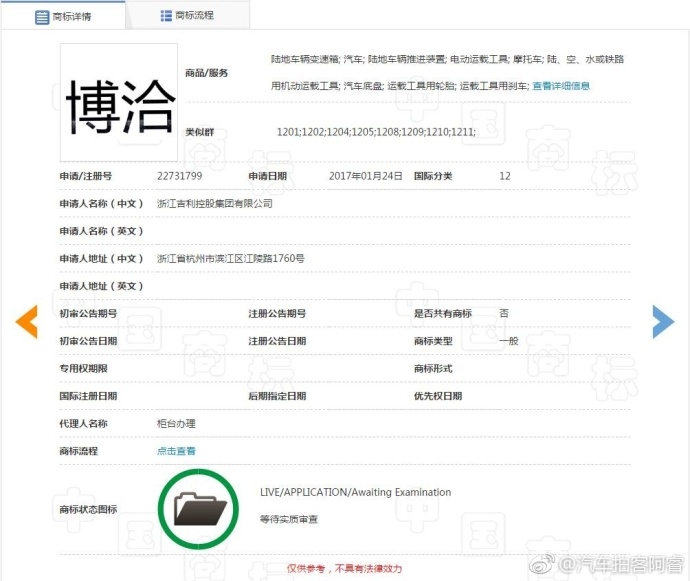Screen dimensions: 690x581
Task: Open the 商标详情 tab
Action: (63, 16)
